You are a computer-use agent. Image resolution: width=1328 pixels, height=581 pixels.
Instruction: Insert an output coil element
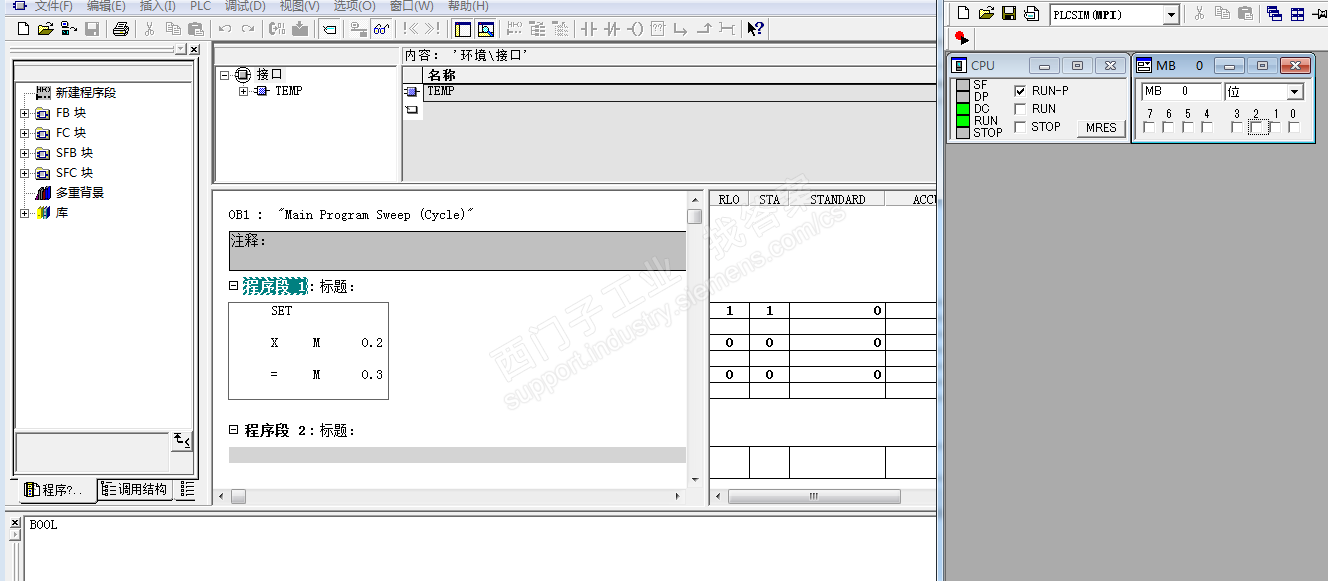[x=635, y=29]
